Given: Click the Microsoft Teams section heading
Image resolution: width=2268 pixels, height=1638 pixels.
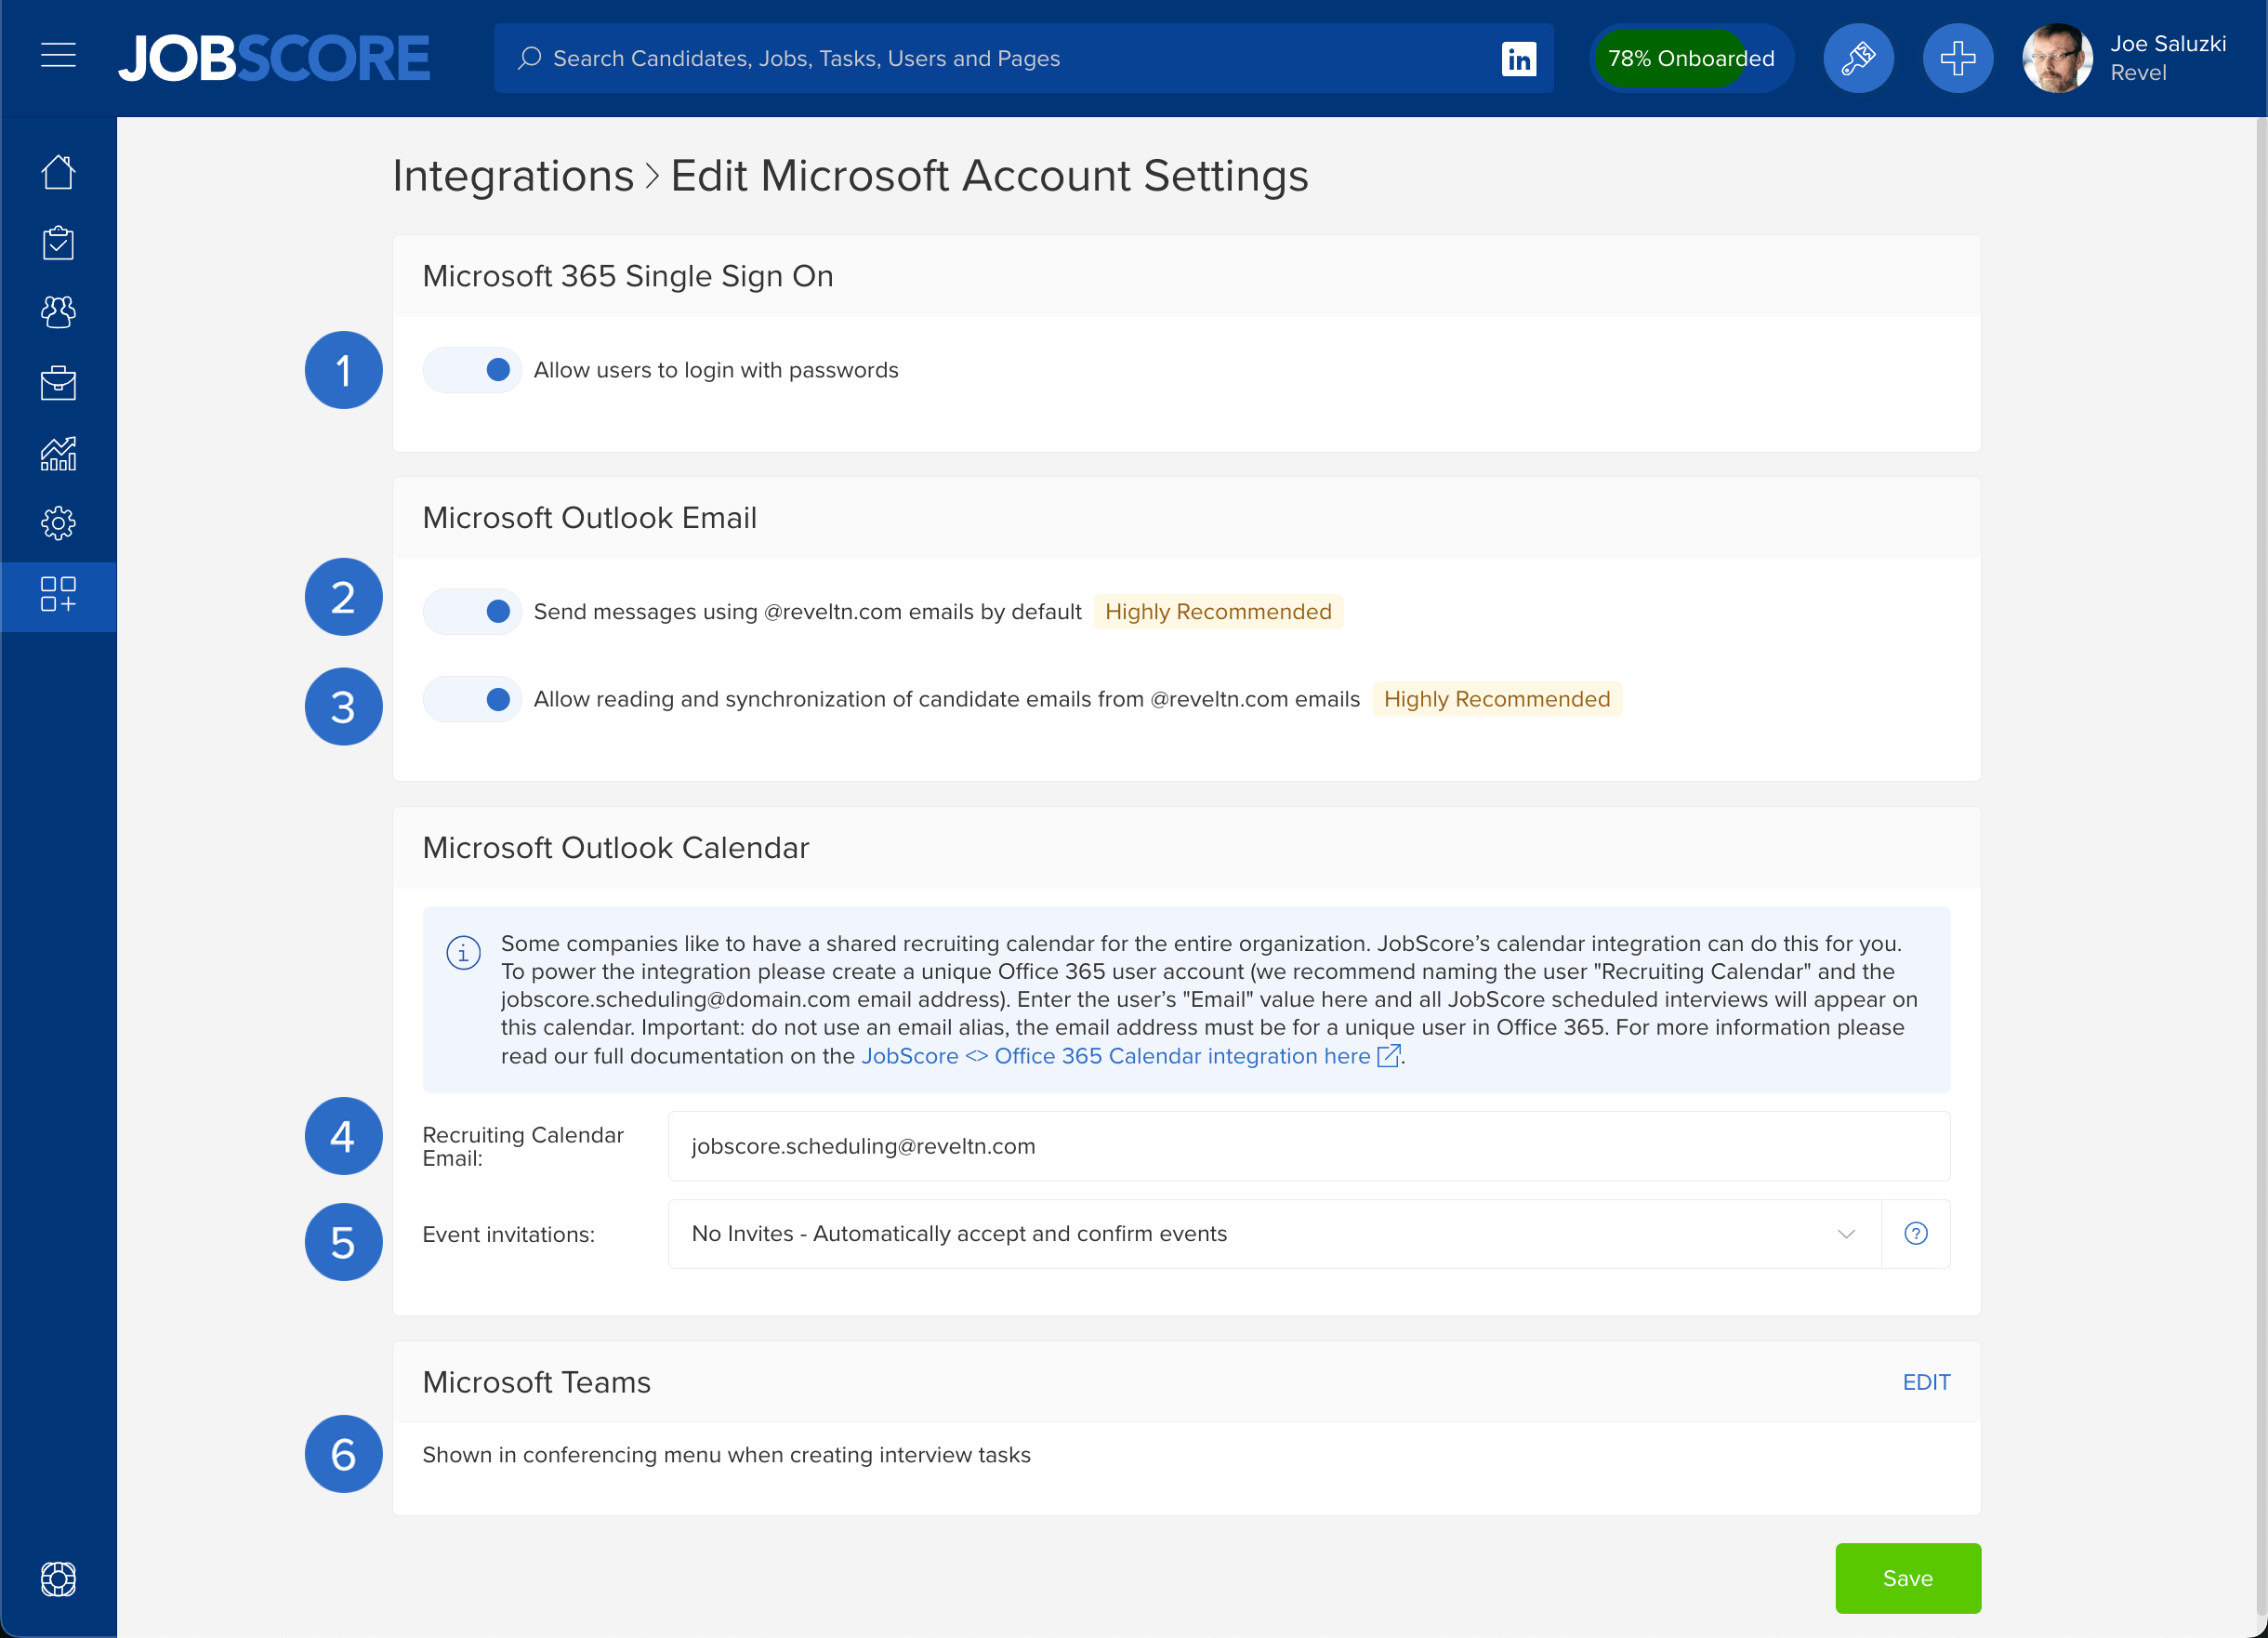Looking at the screenshot, I should 536,1382.
